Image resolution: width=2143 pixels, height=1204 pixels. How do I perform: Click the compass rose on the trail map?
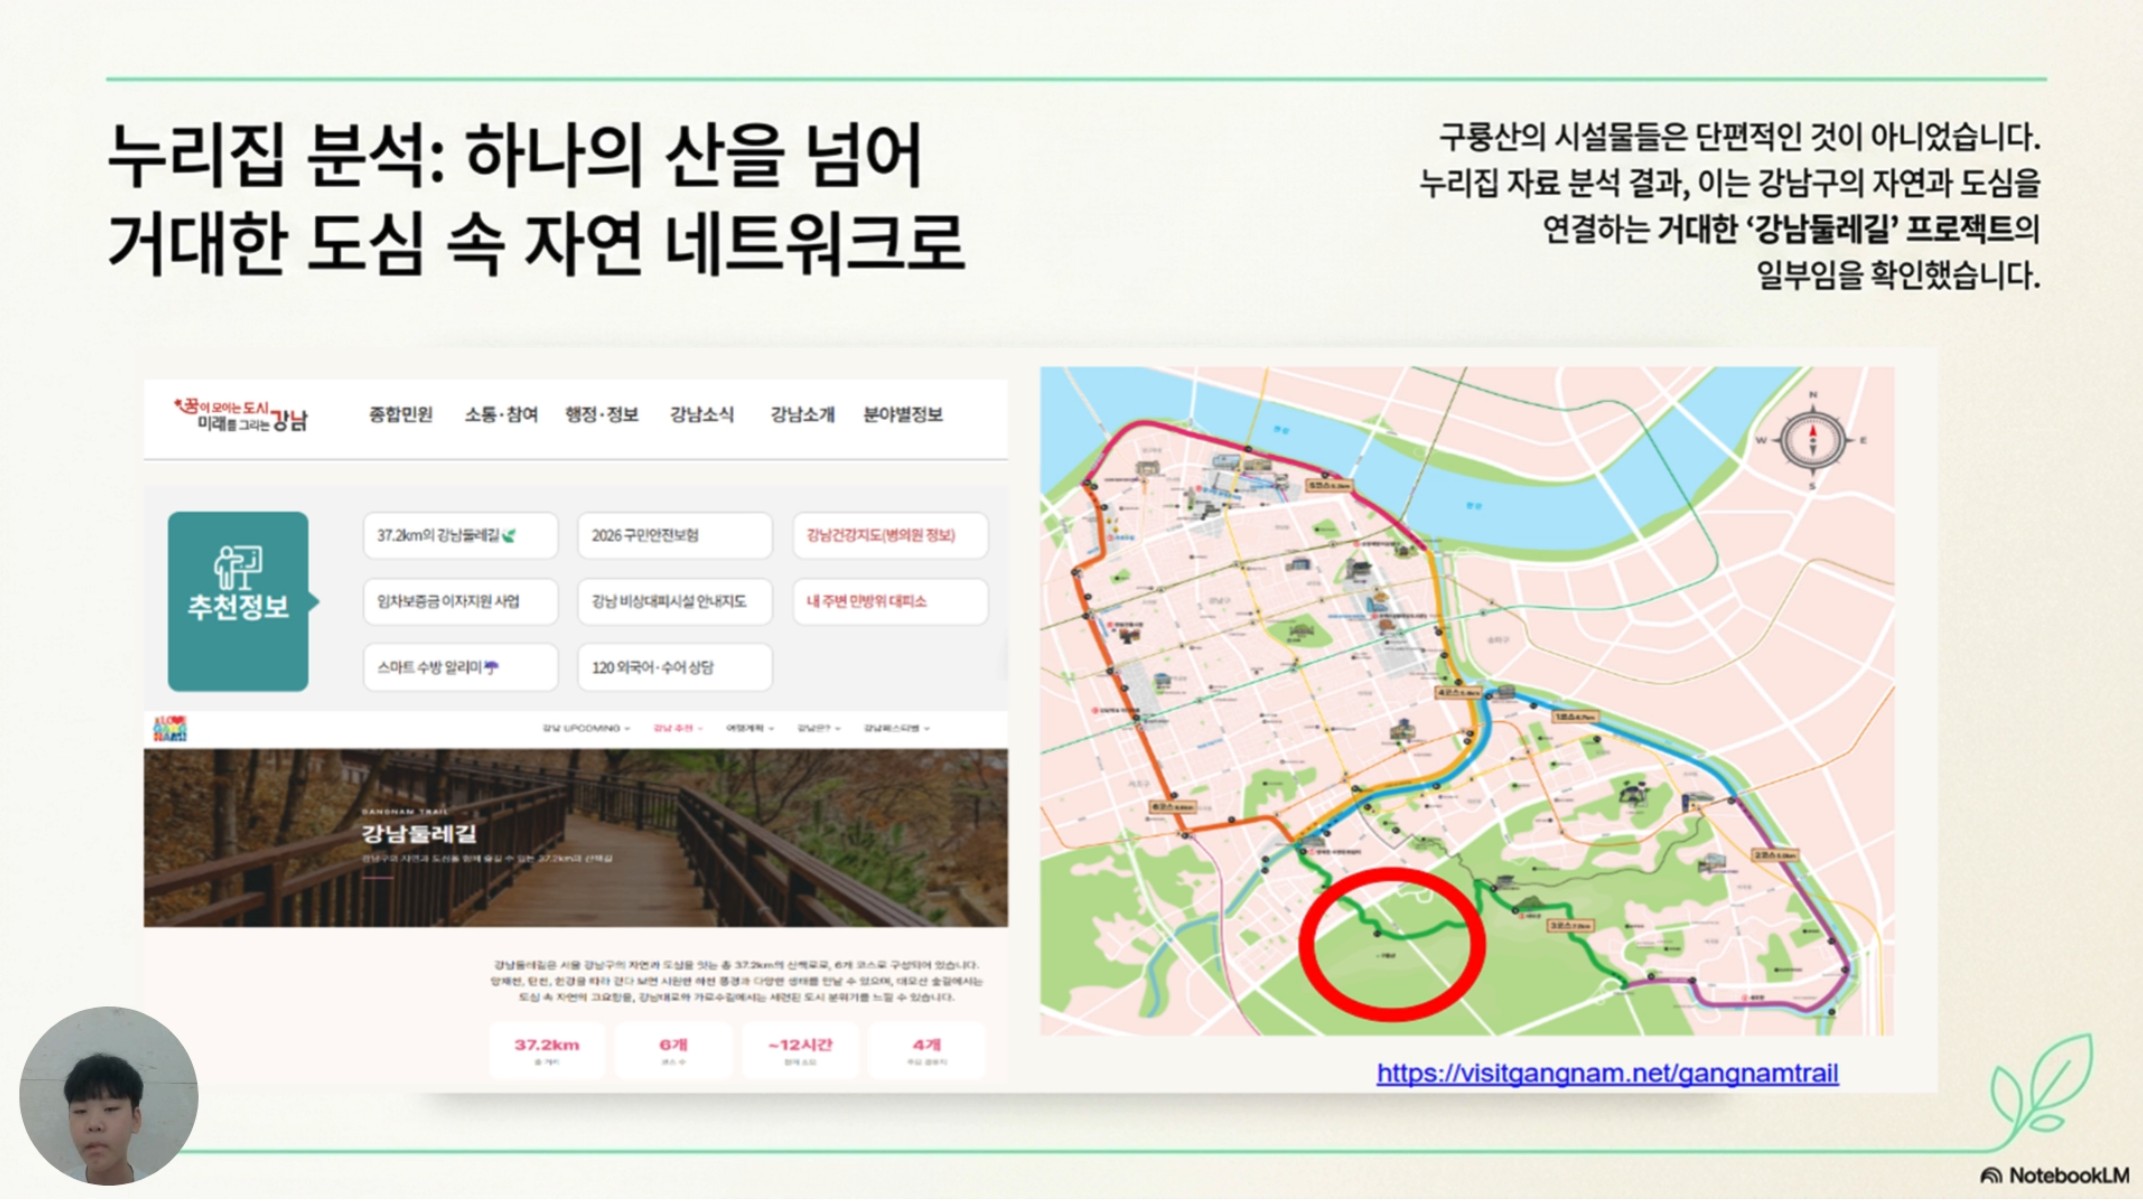[x=1812, y=439]
